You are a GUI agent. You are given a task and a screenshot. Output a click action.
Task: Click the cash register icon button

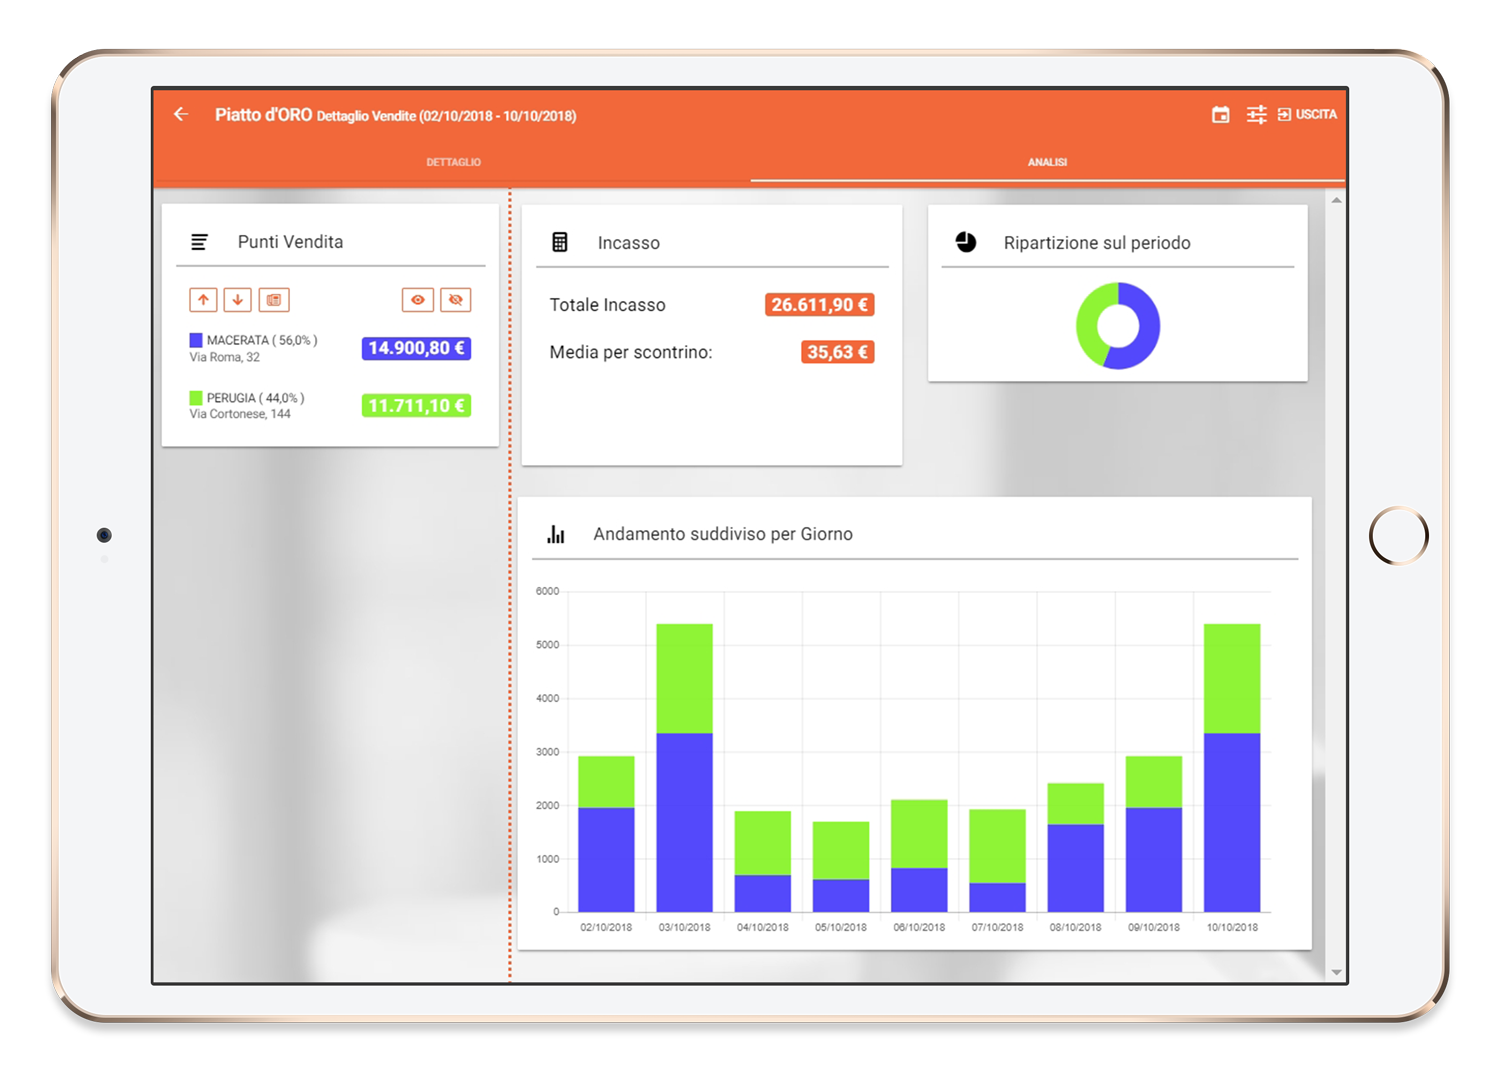pos(274,300)
